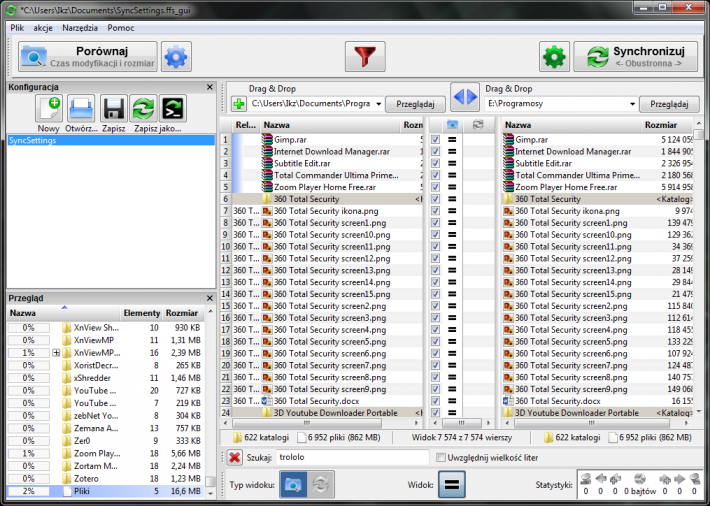This screenshot has height=506, width=710.
Task: Click right Przeglądaj browse button
Action: click(669, 104)
